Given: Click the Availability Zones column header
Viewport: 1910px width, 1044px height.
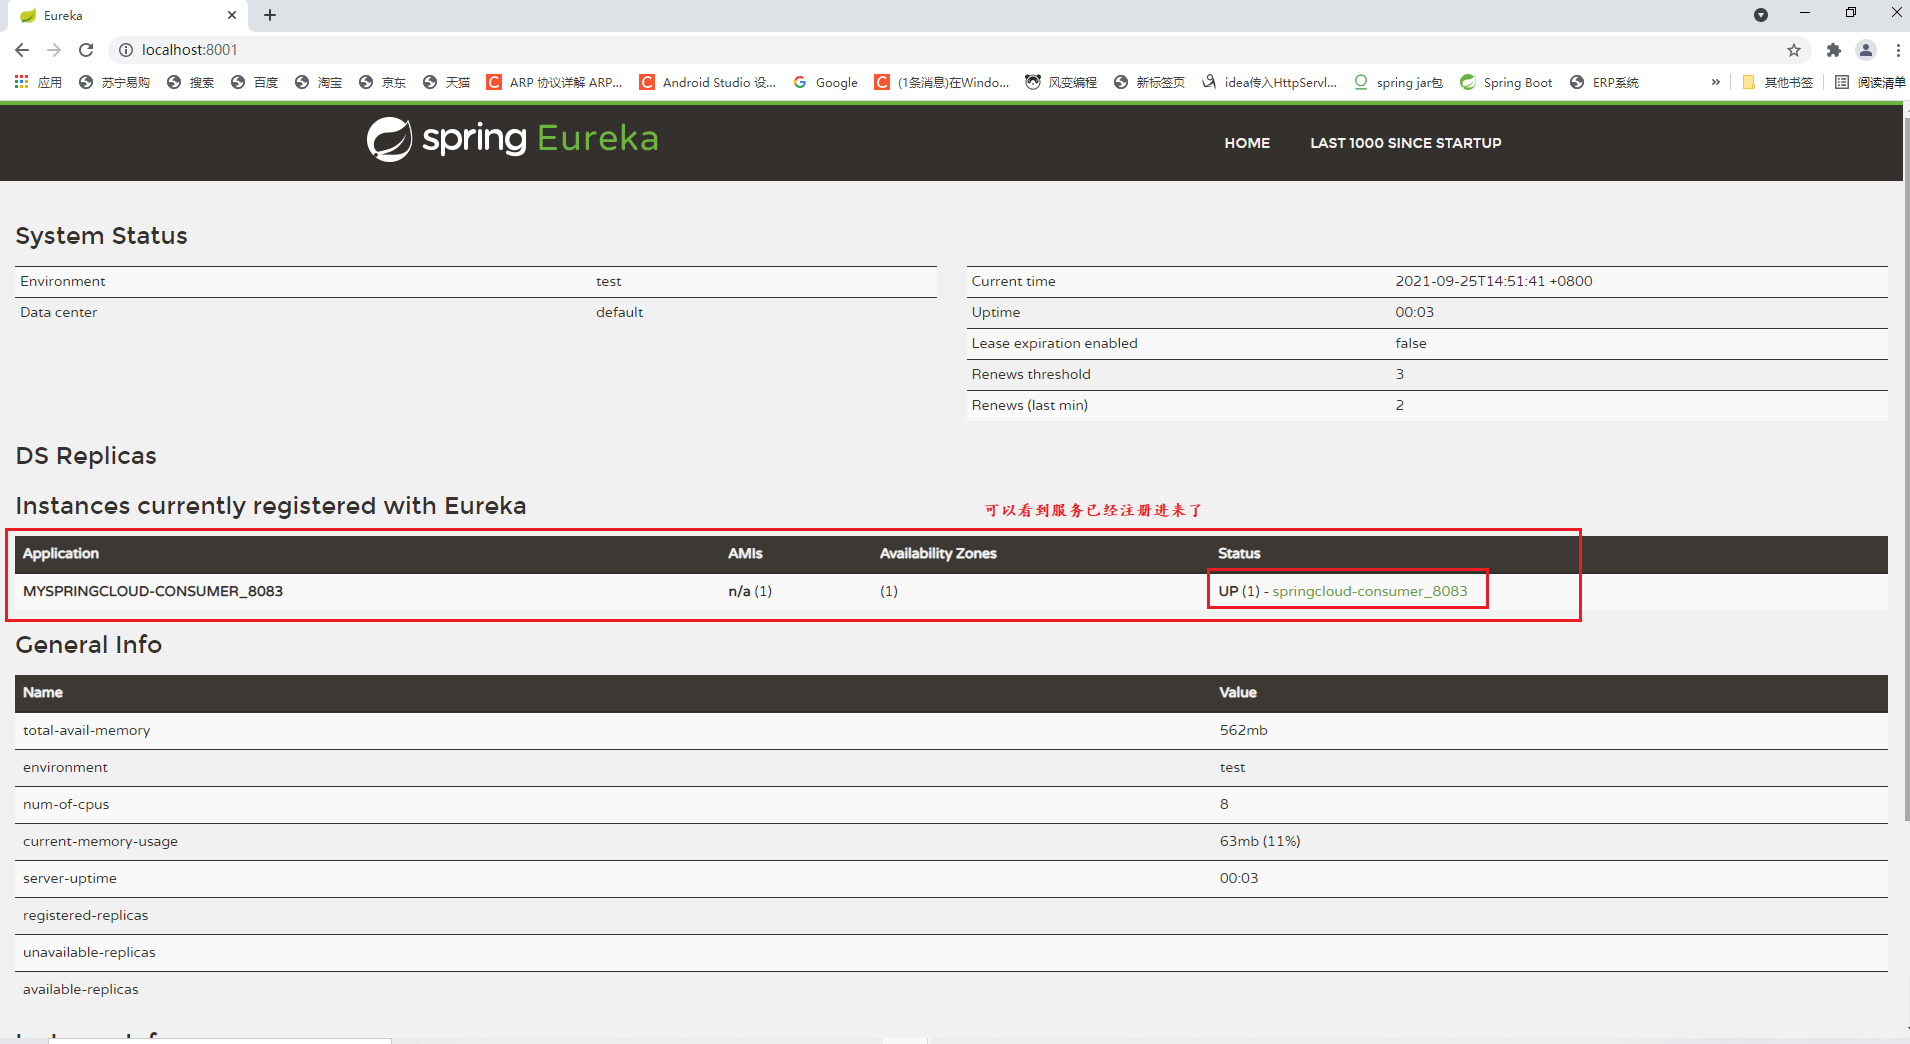Looking at the screenshot, I should (938, 553).
